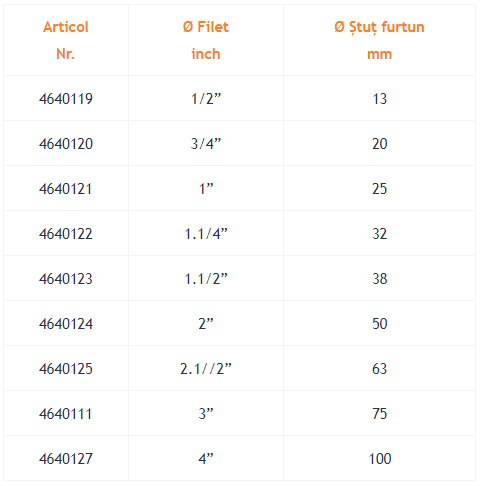Click article number 4640122

pyautogui.click(x=66, y=234)
